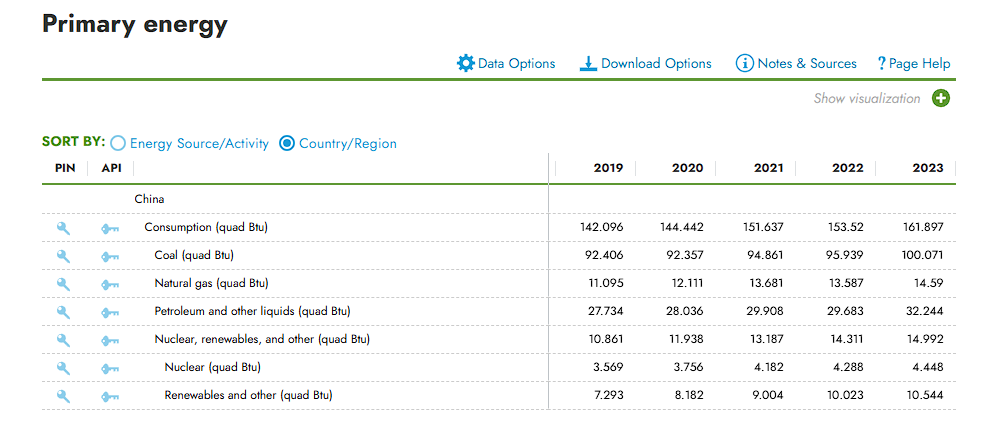Click pin icon for Natural gas row
Viewport: 992px width, 444px height.
point(64,284)
